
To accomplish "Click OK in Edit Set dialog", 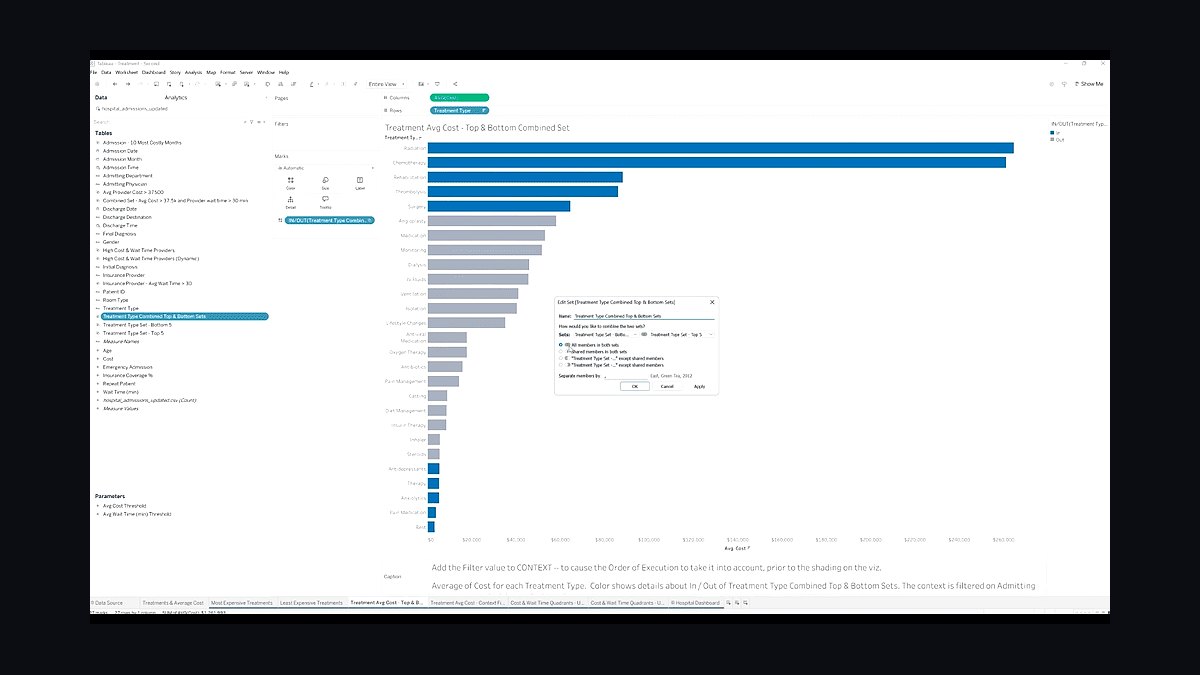I will click(634, 386).
